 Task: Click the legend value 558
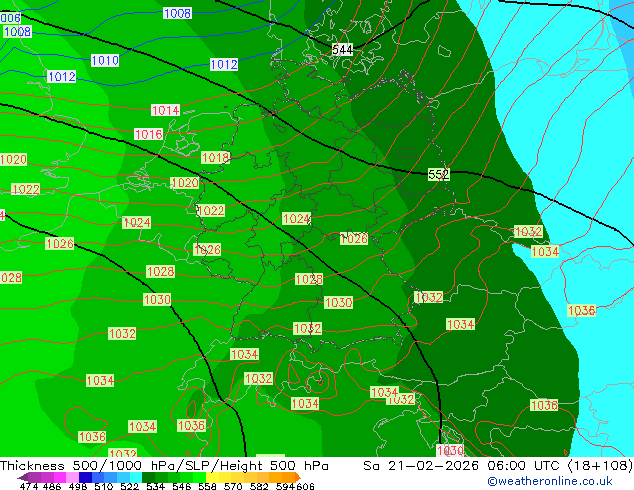[x=207, y=486]
